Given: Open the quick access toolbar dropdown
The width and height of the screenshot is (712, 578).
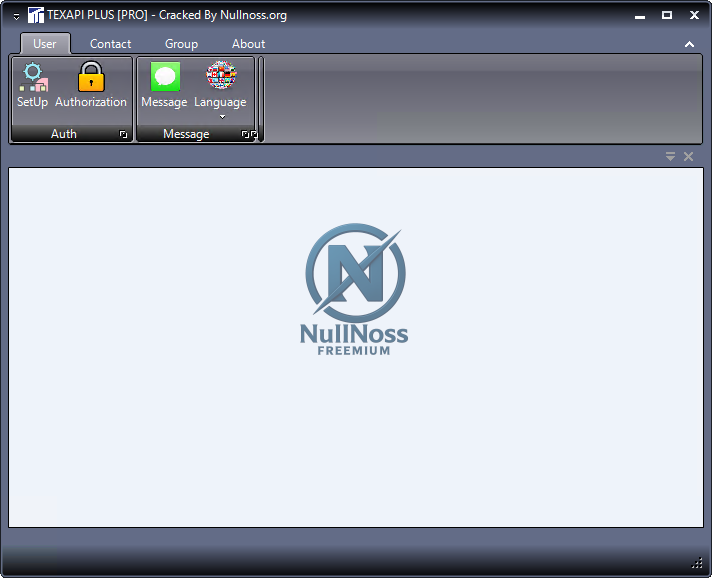Looking at the screenshot, I should pos(16,16).
